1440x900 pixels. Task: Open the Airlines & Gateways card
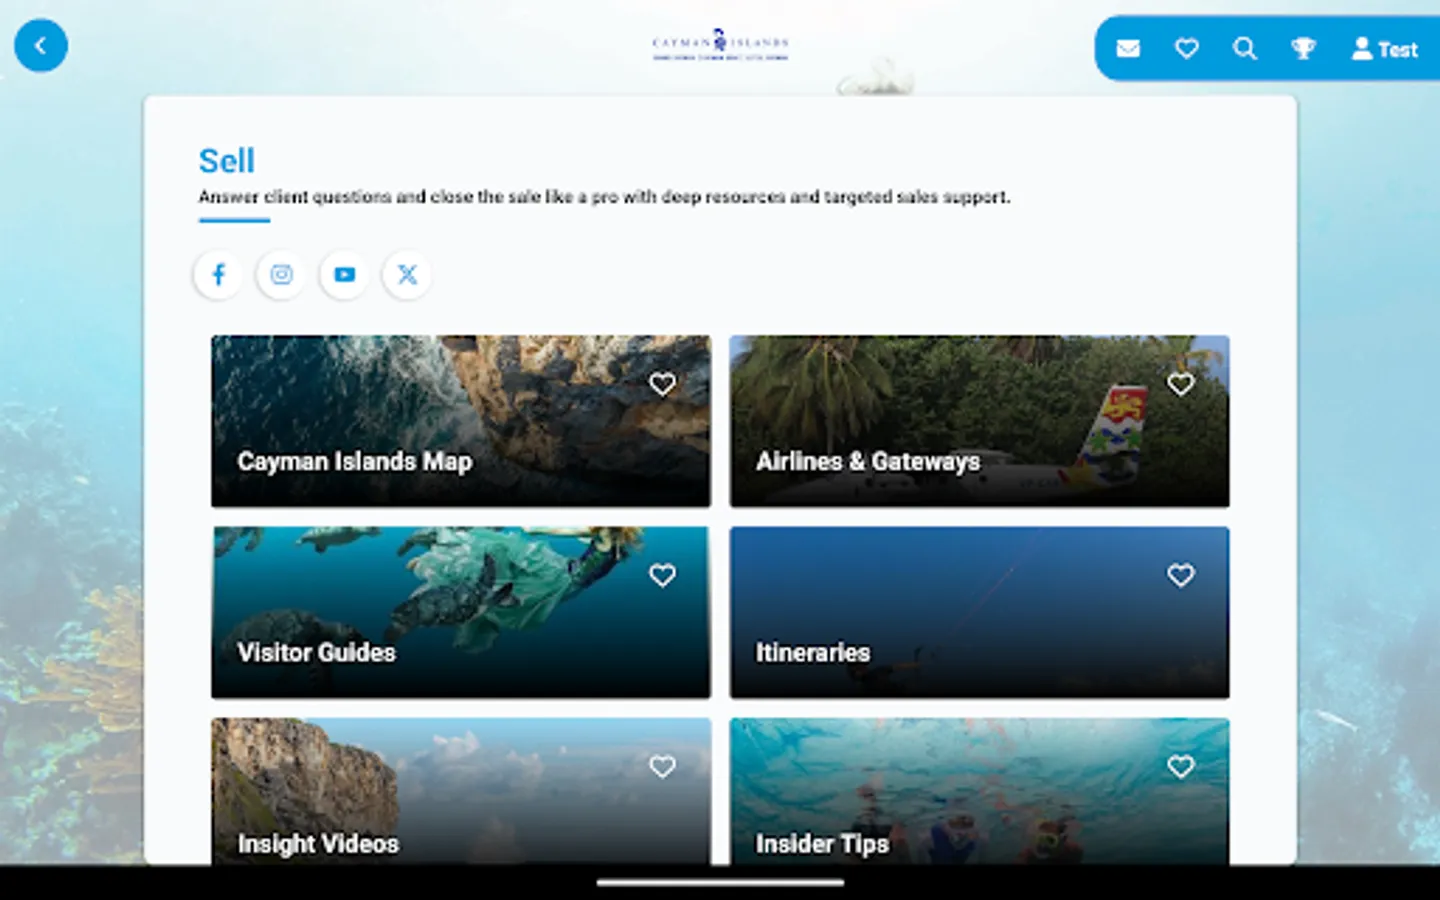(980, 421)
